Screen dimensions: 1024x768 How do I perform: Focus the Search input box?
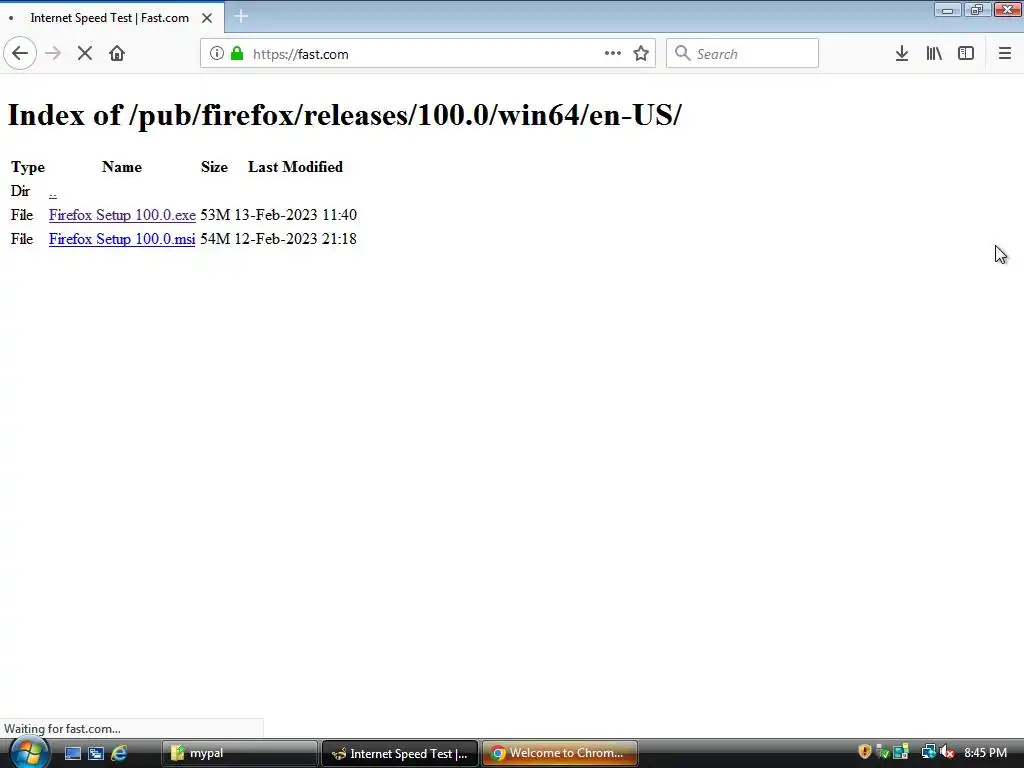[743, 54]
